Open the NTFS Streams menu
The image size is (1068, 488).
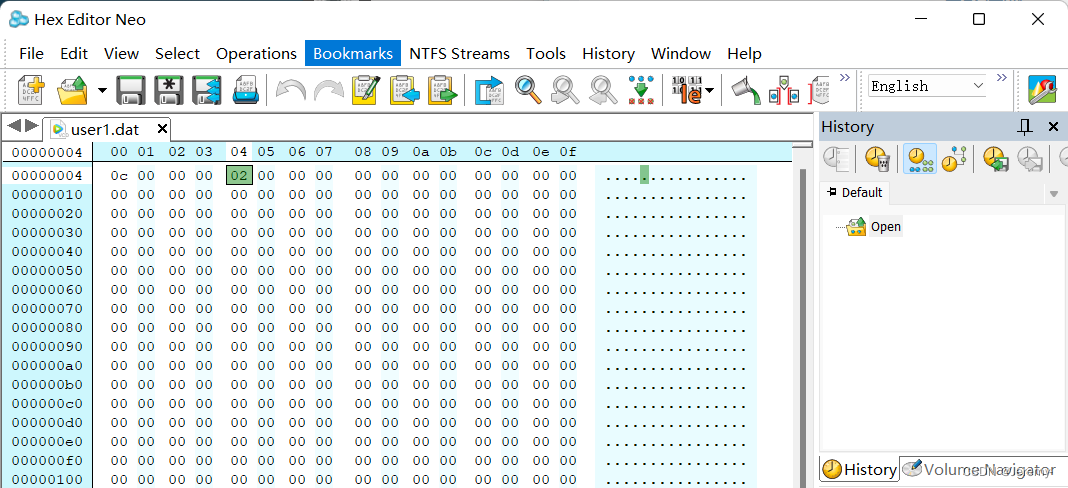[x=459, y=54]
